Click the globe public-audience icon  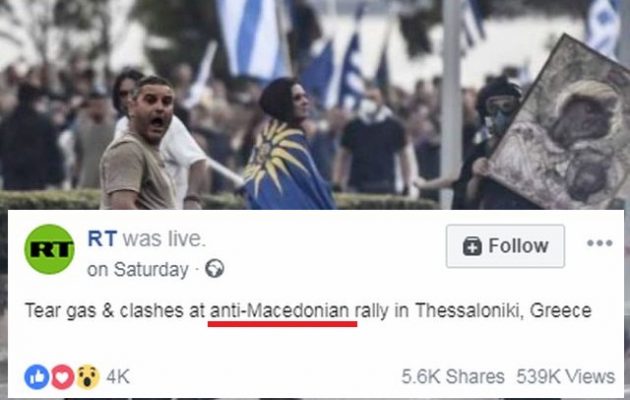pyautogui.click(x=215, y=269)
